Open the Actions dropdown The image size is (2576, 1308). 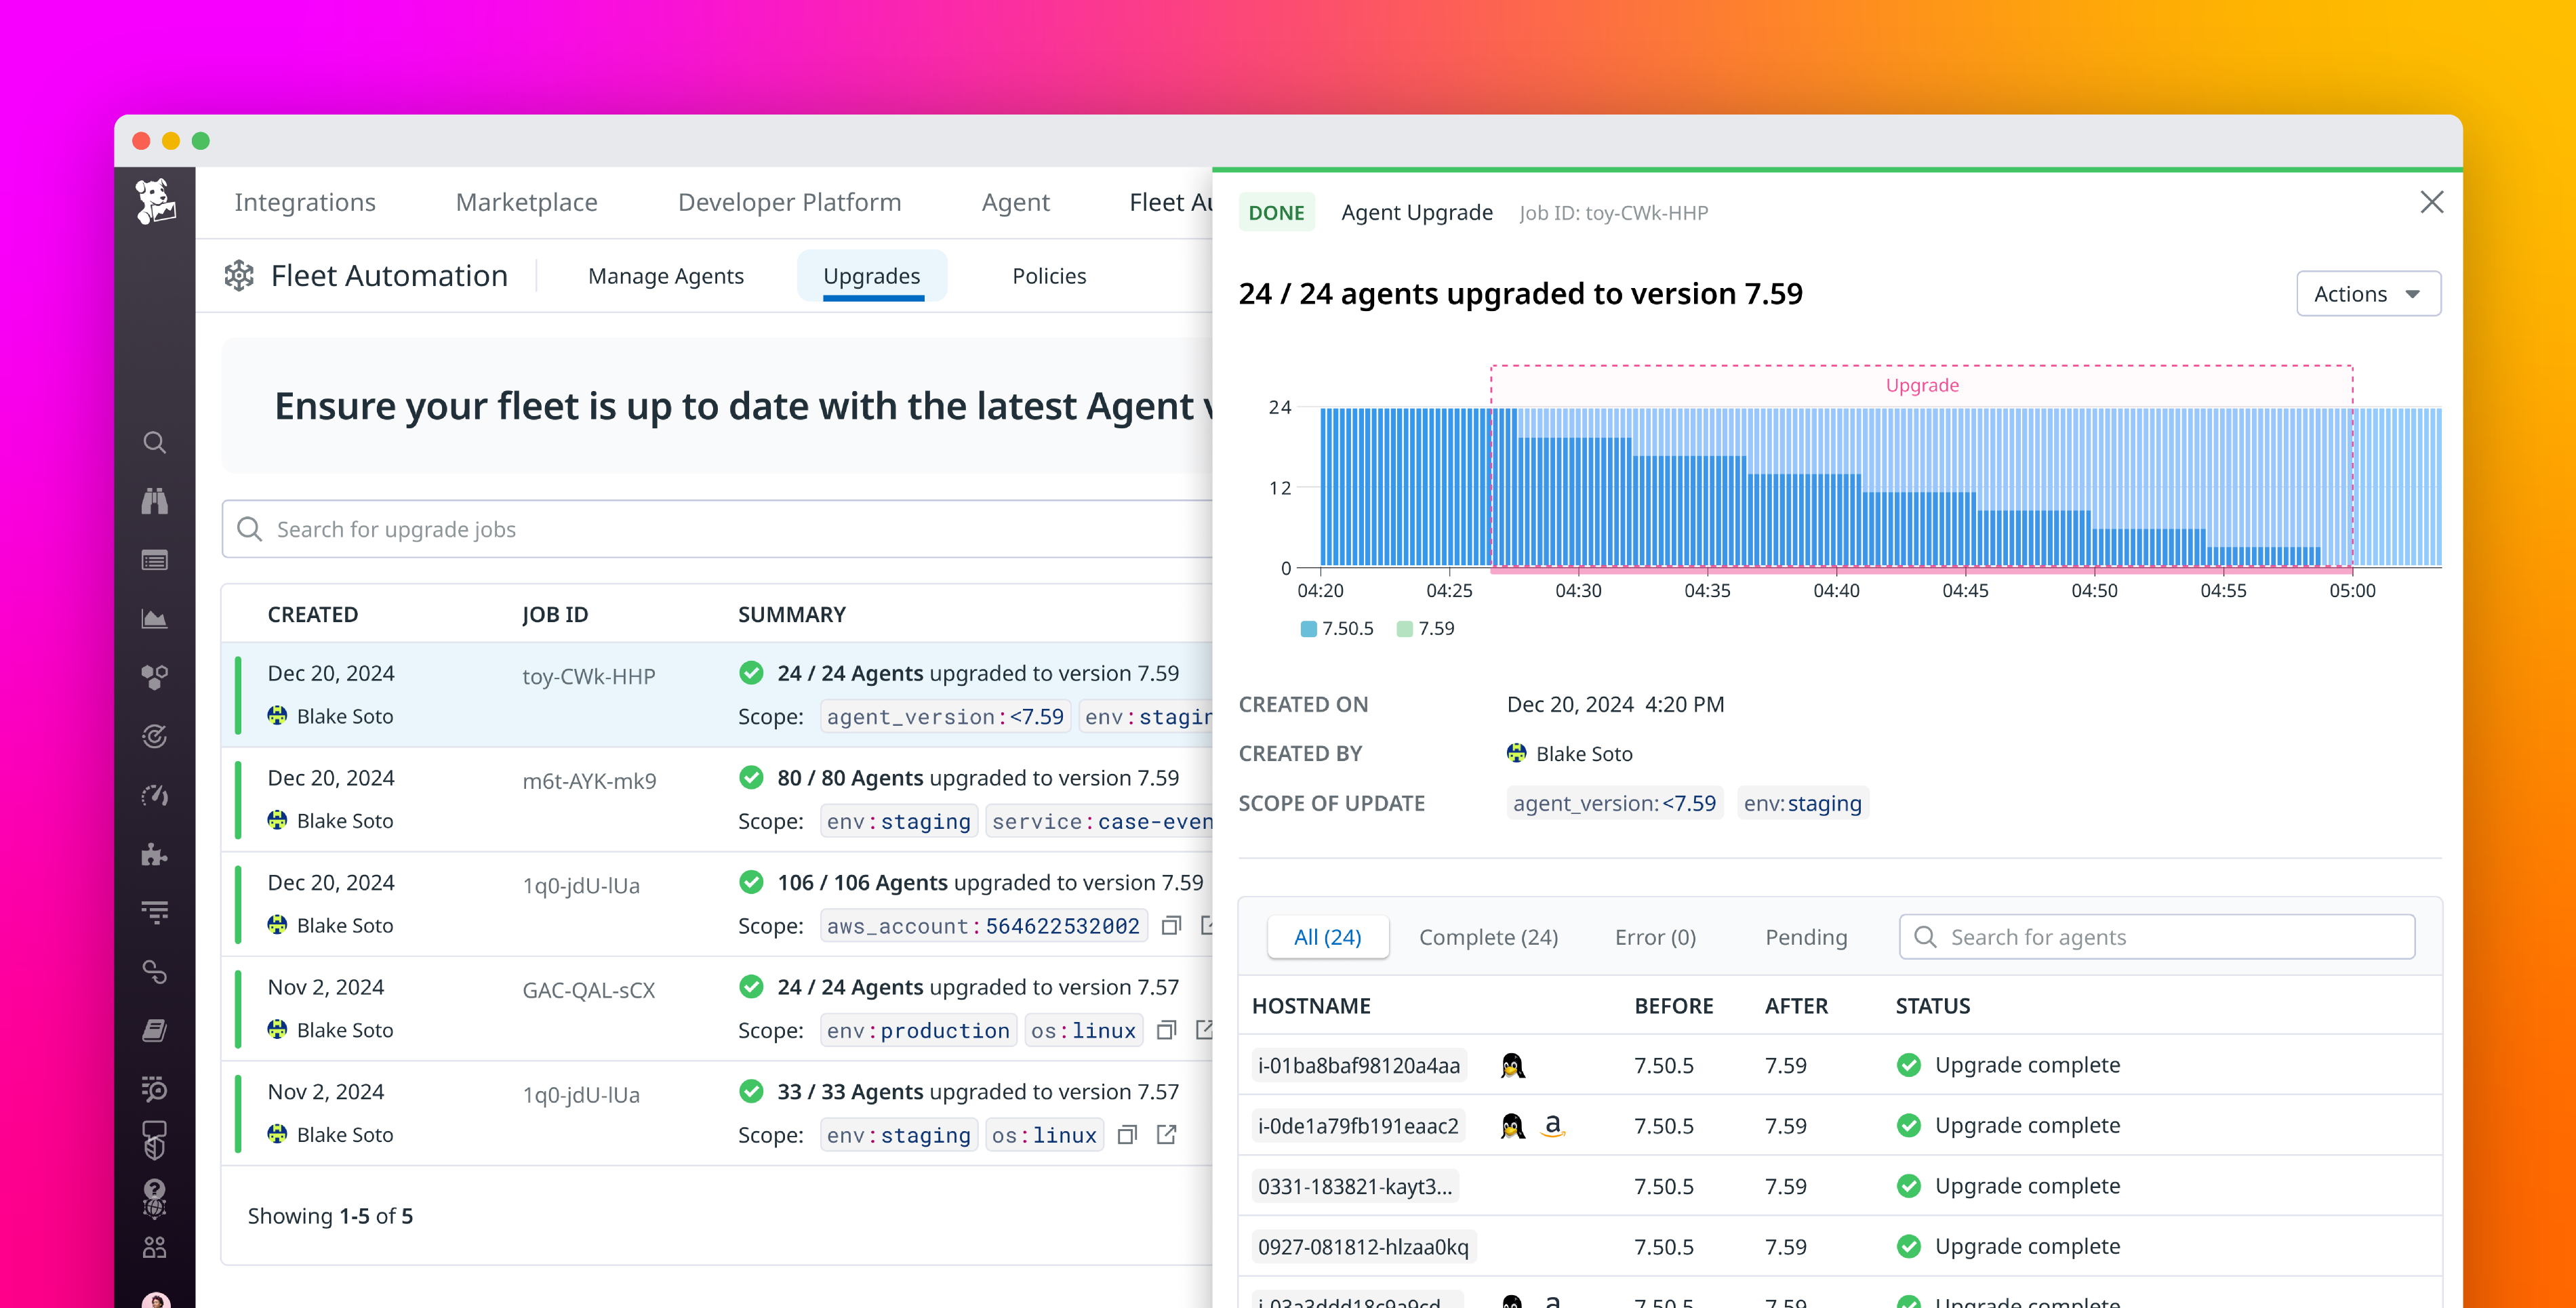(2367, 293)
